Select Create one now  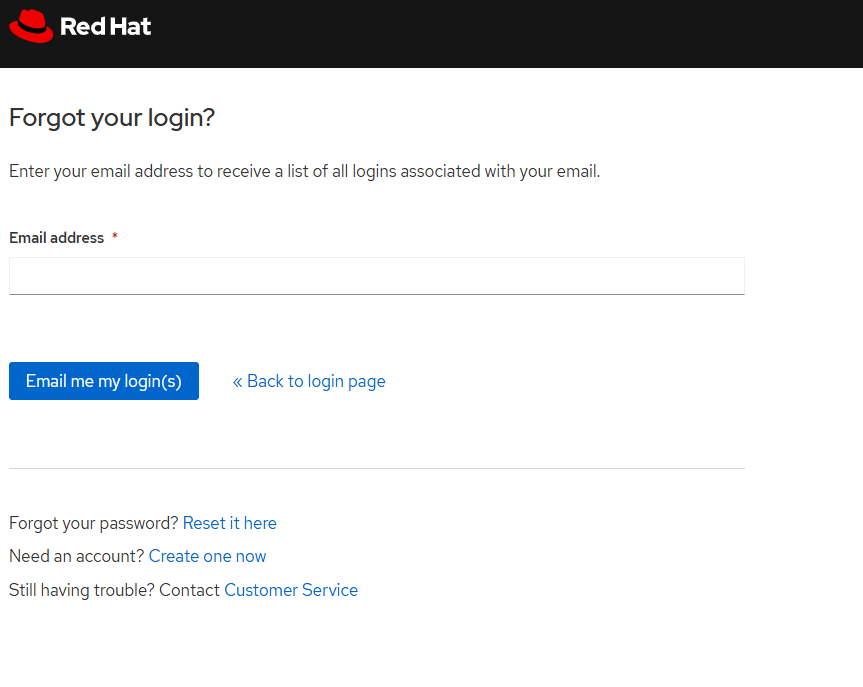coord(207,556)
